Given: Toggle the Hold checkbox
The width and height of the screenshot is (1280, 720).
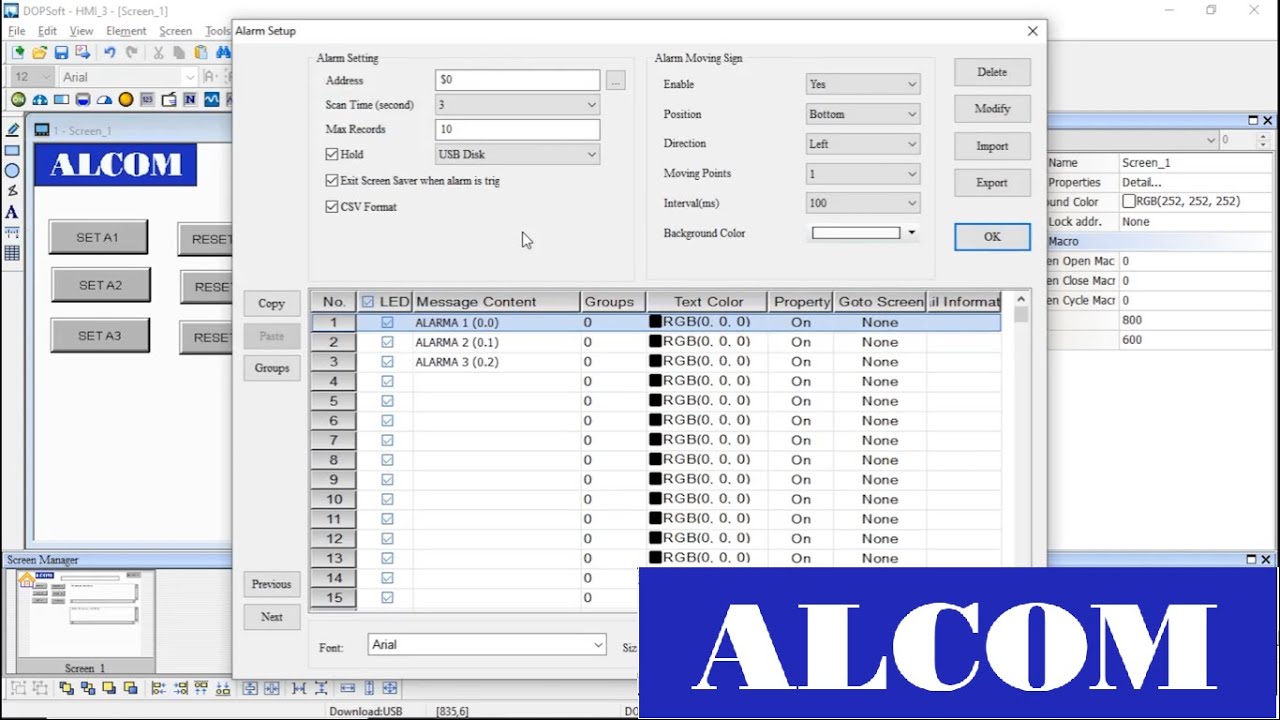Looking at the screenshot, I should click(x=332, y=155).
